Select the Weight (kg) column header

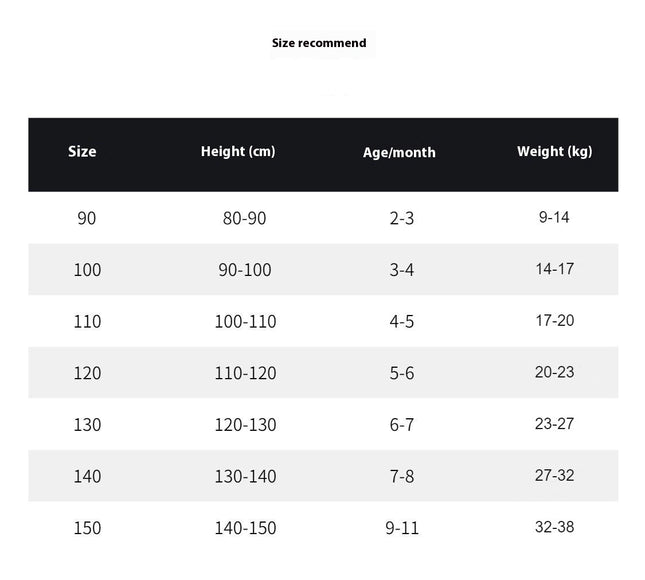coord(555,152)
